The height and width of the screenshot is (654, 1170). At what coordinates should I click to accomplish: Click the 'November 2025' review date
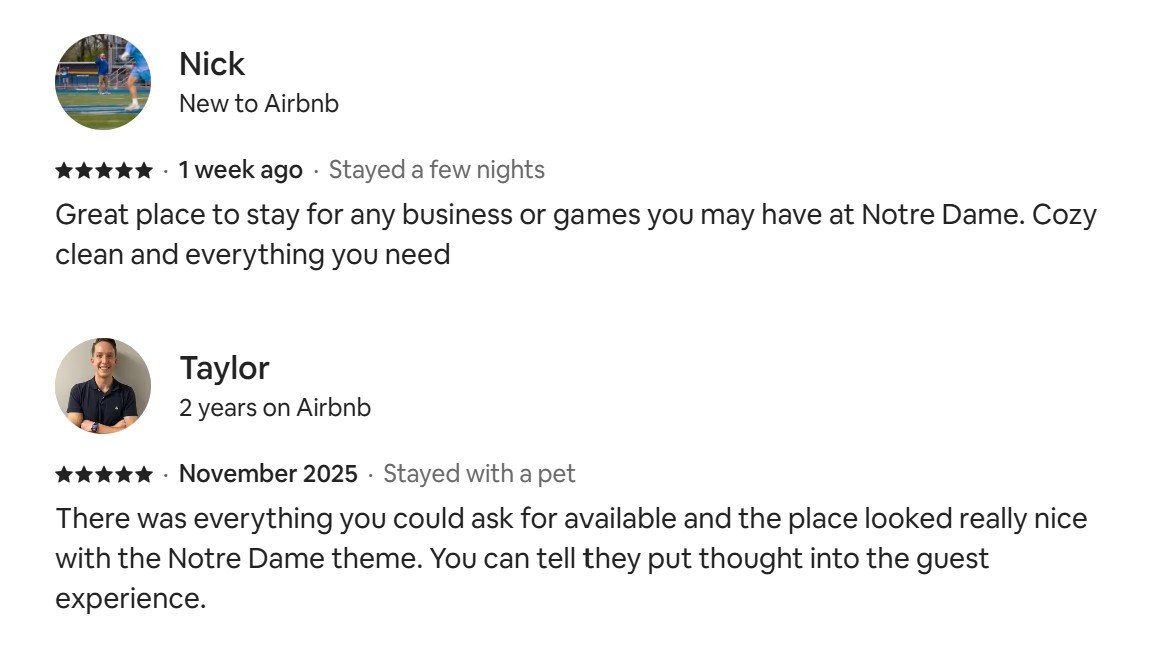(x=268, y=475)
